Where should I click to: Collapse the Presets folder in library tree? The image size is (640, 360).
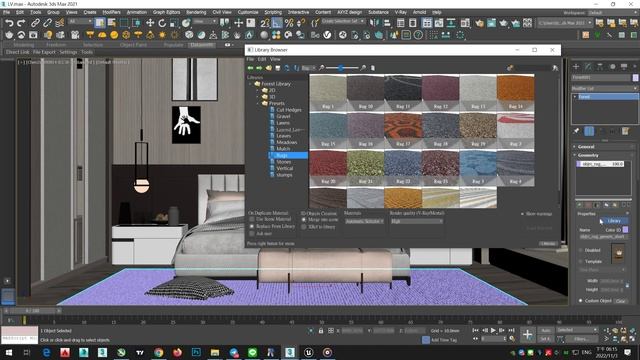click(x=258, y=103)
